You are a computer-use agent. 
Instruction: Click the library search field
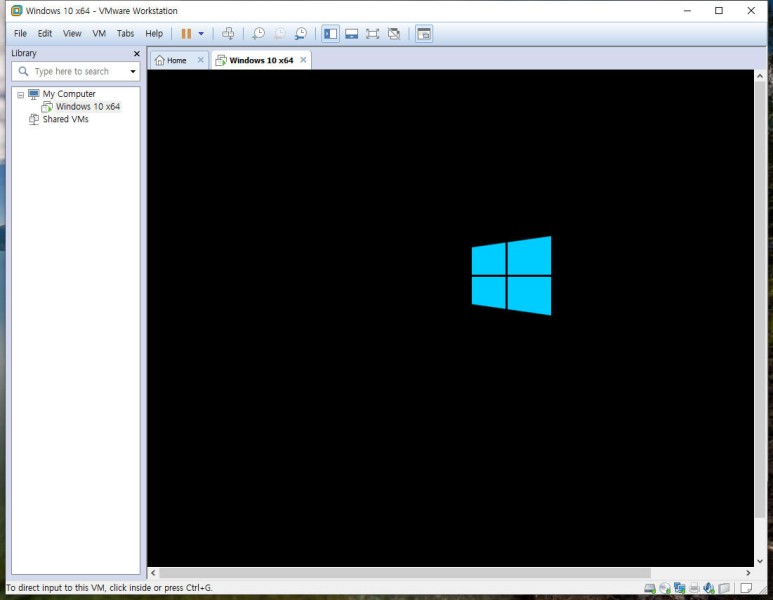click(x=75, y=71)
